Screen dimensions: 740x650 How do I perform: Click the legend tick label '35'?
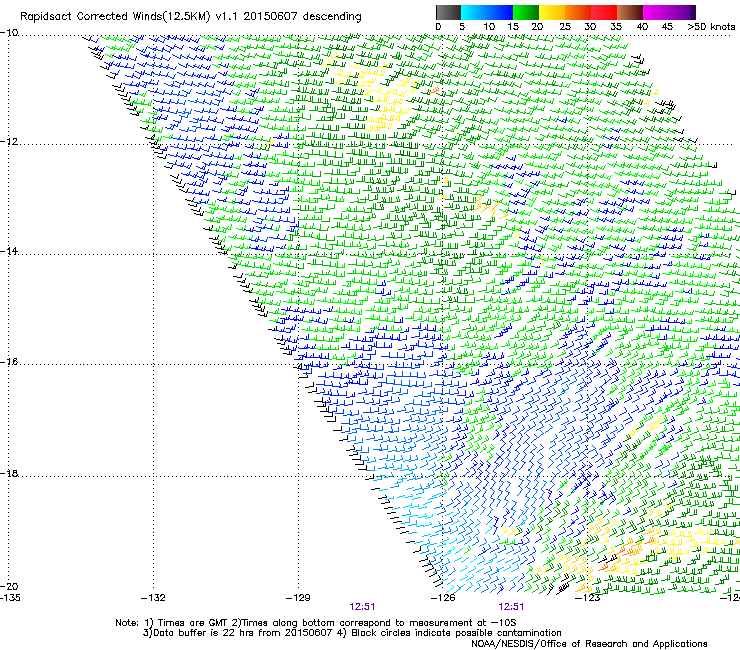[x=616, y=27]
